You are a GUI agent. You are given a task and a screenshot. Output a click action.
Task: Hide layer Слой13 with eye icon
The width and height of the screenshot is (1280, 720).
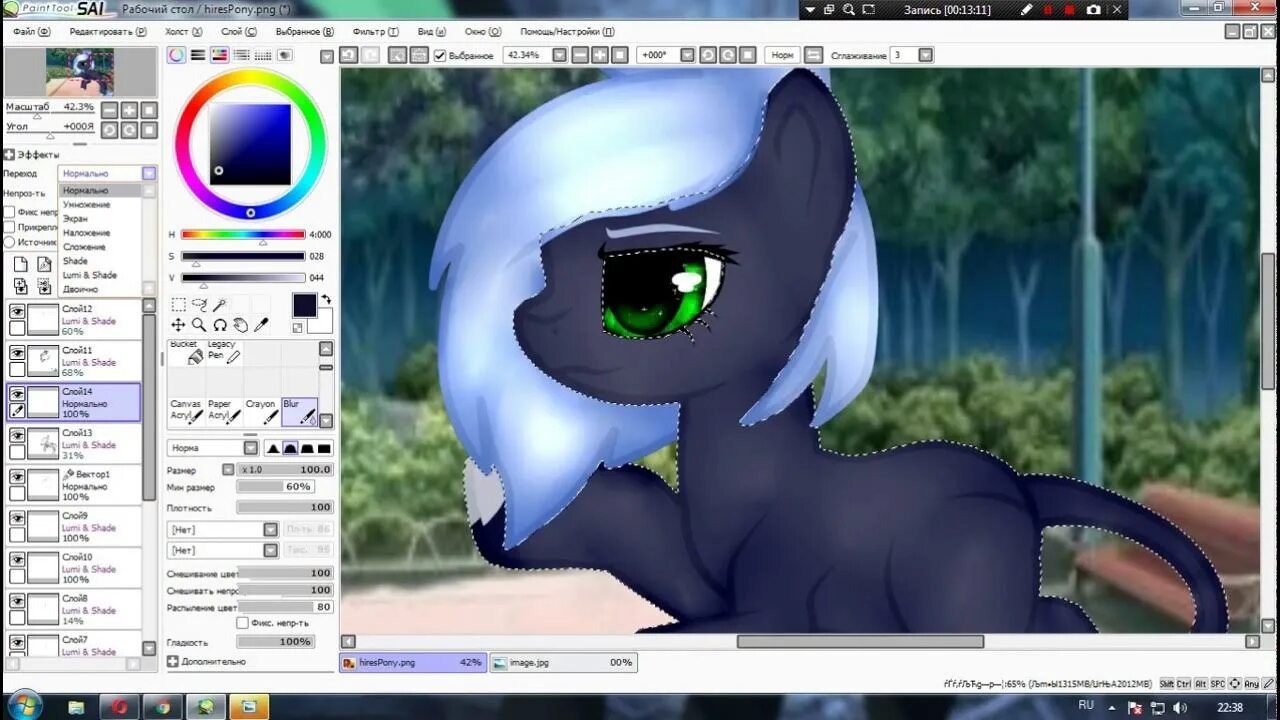(17, 436)
